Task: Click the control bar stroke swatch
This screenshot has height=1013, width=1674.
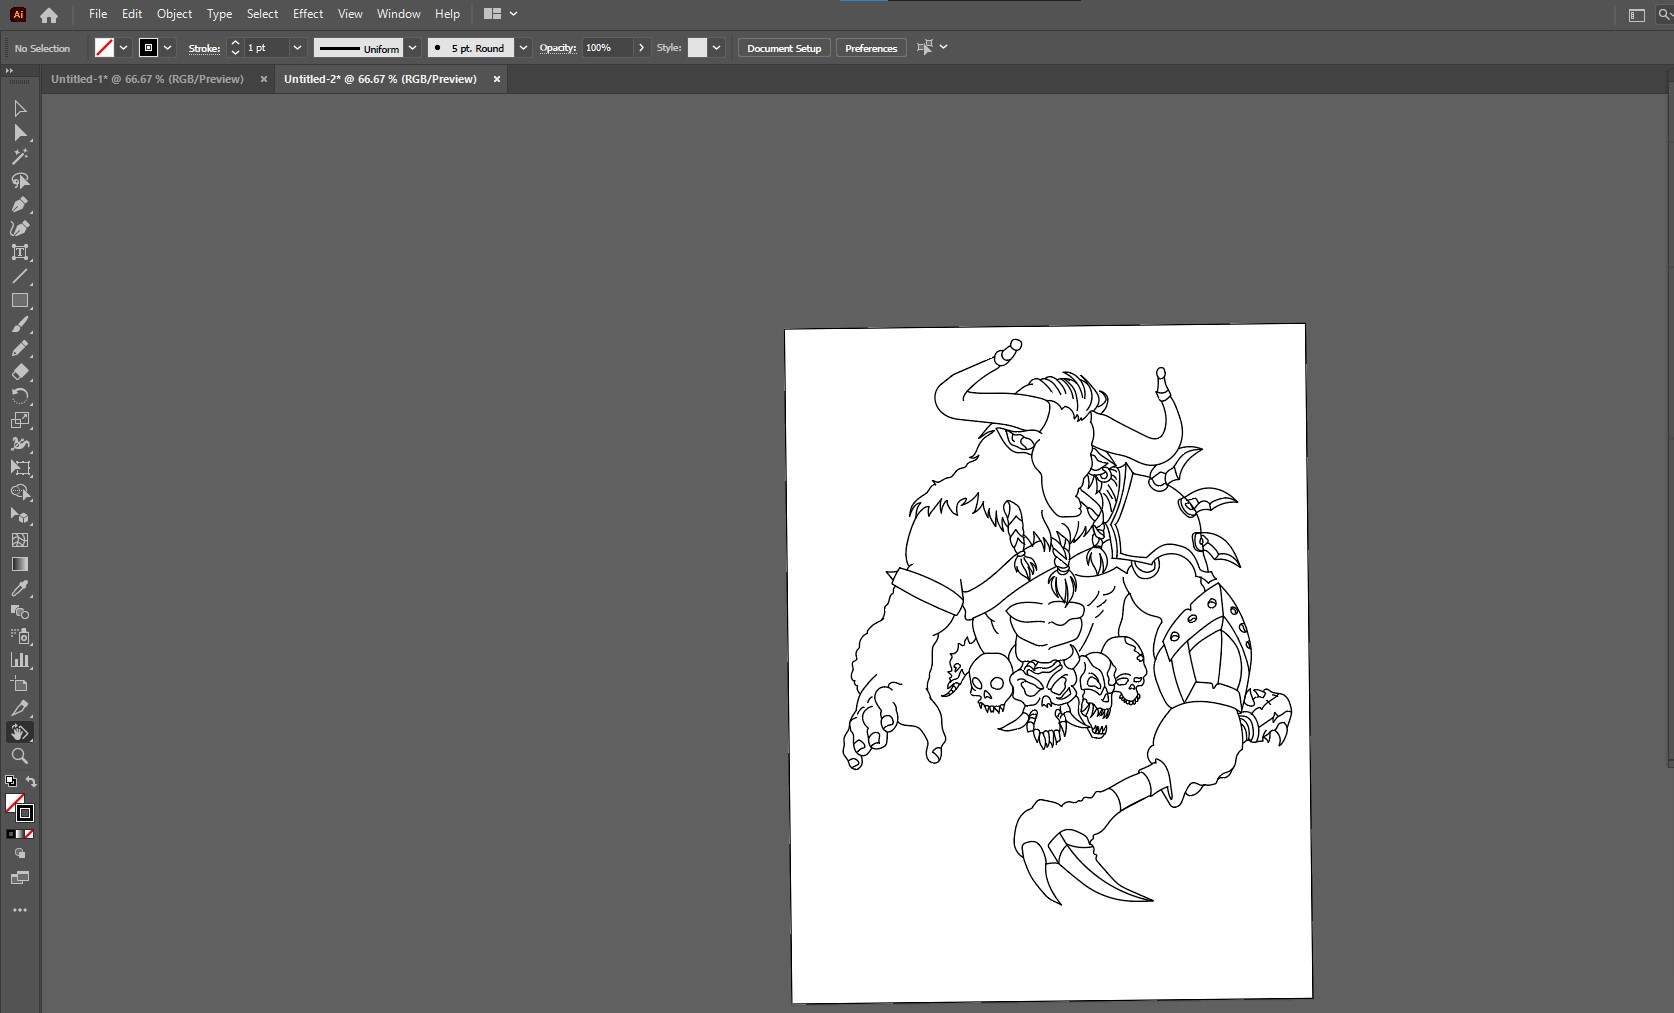Action: 148,48
